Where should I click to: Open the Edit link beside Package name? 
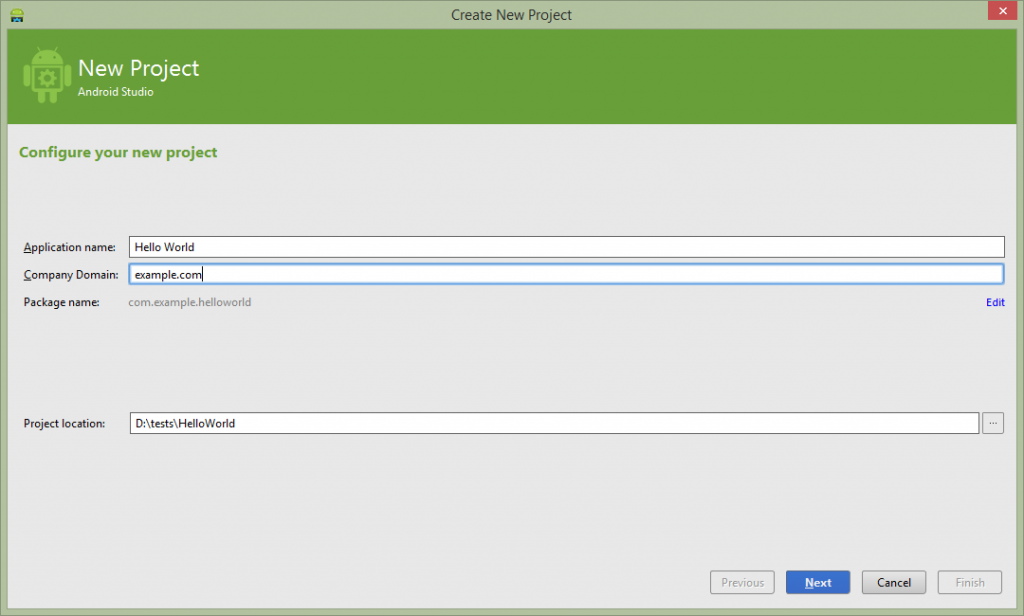995,302
